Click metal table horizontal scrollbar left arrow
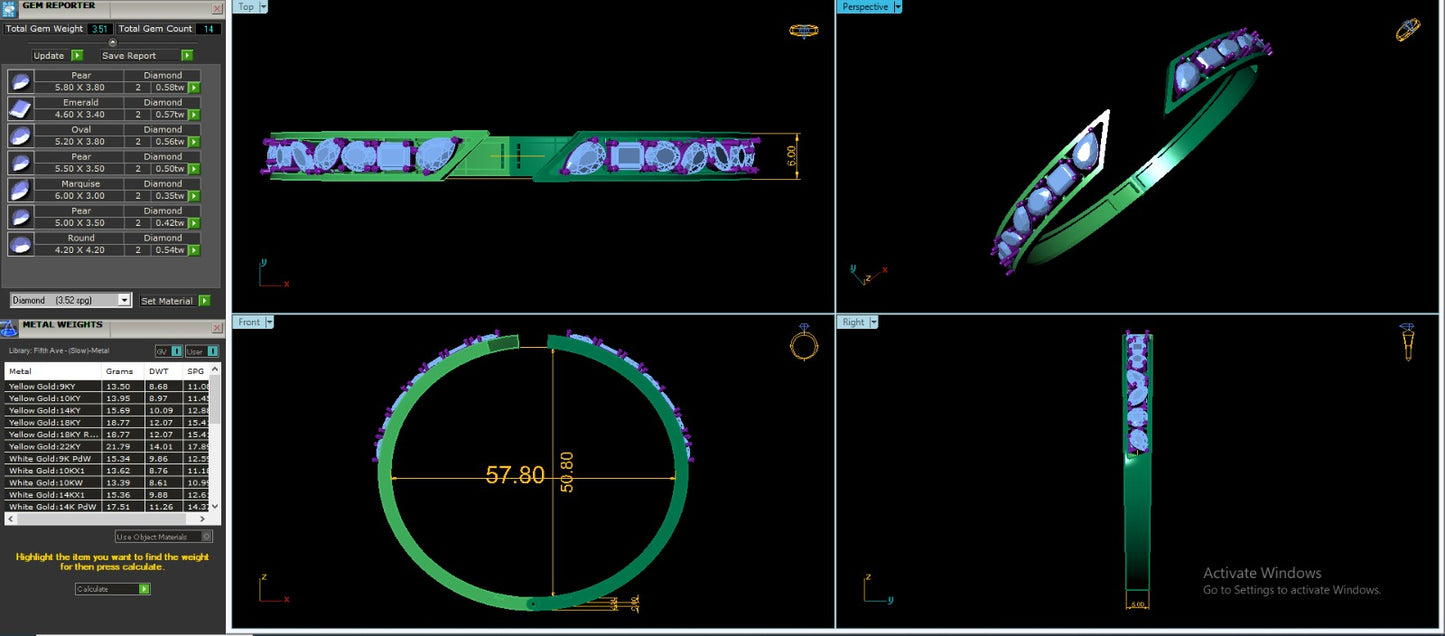Image resolution: width=1445 pixels, height=636 pixels. click(11, 519)
